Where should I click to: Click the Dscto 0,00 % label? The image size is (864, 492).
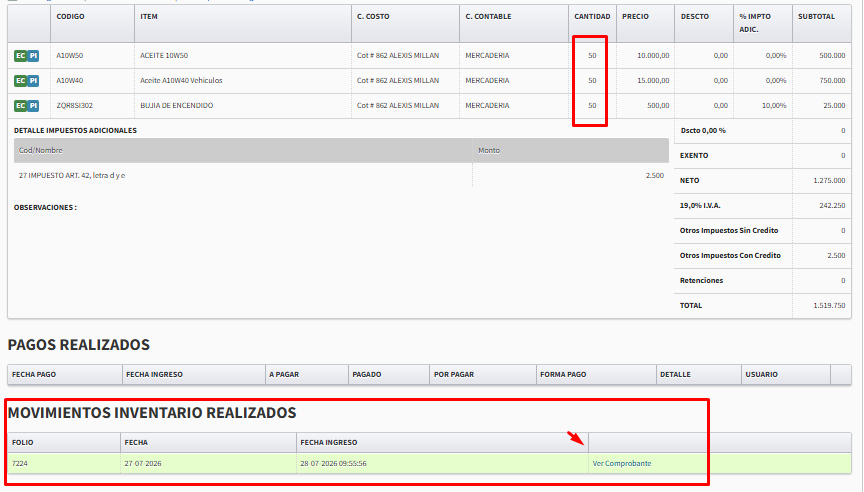click(x=703, y=131)
